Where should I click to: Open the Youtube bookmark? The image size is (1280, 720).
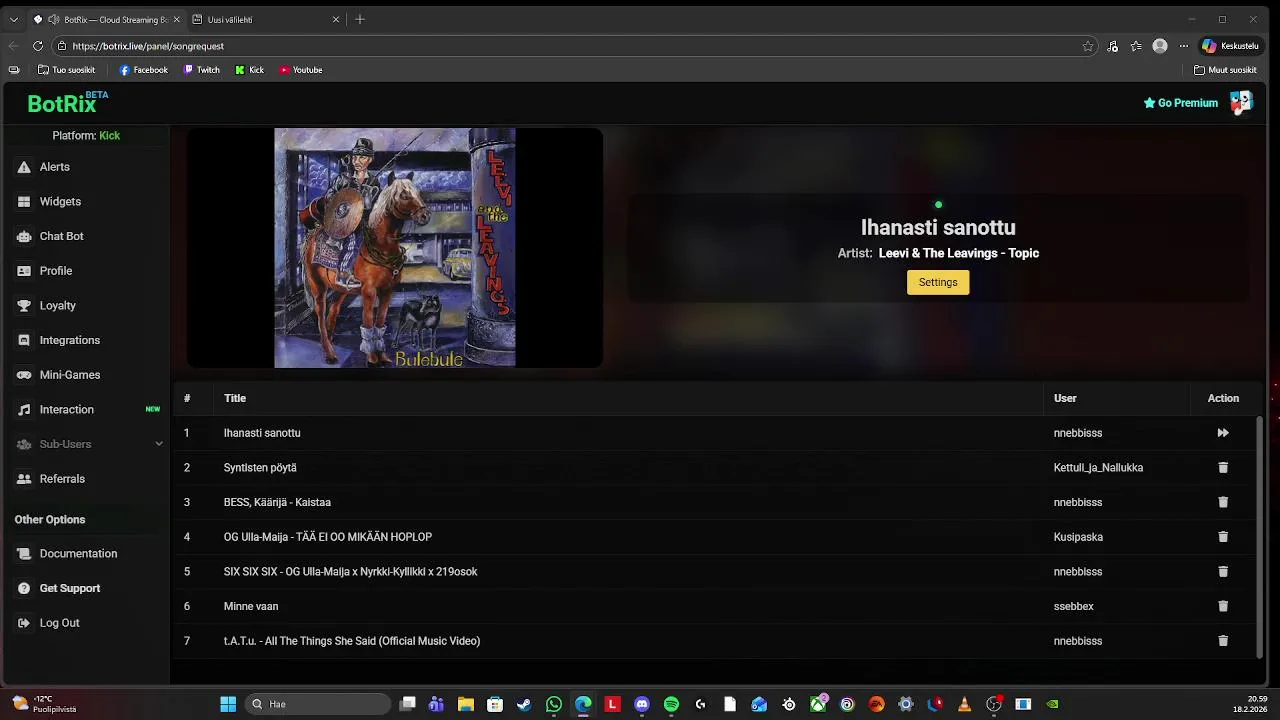click(x=300, y=70)
